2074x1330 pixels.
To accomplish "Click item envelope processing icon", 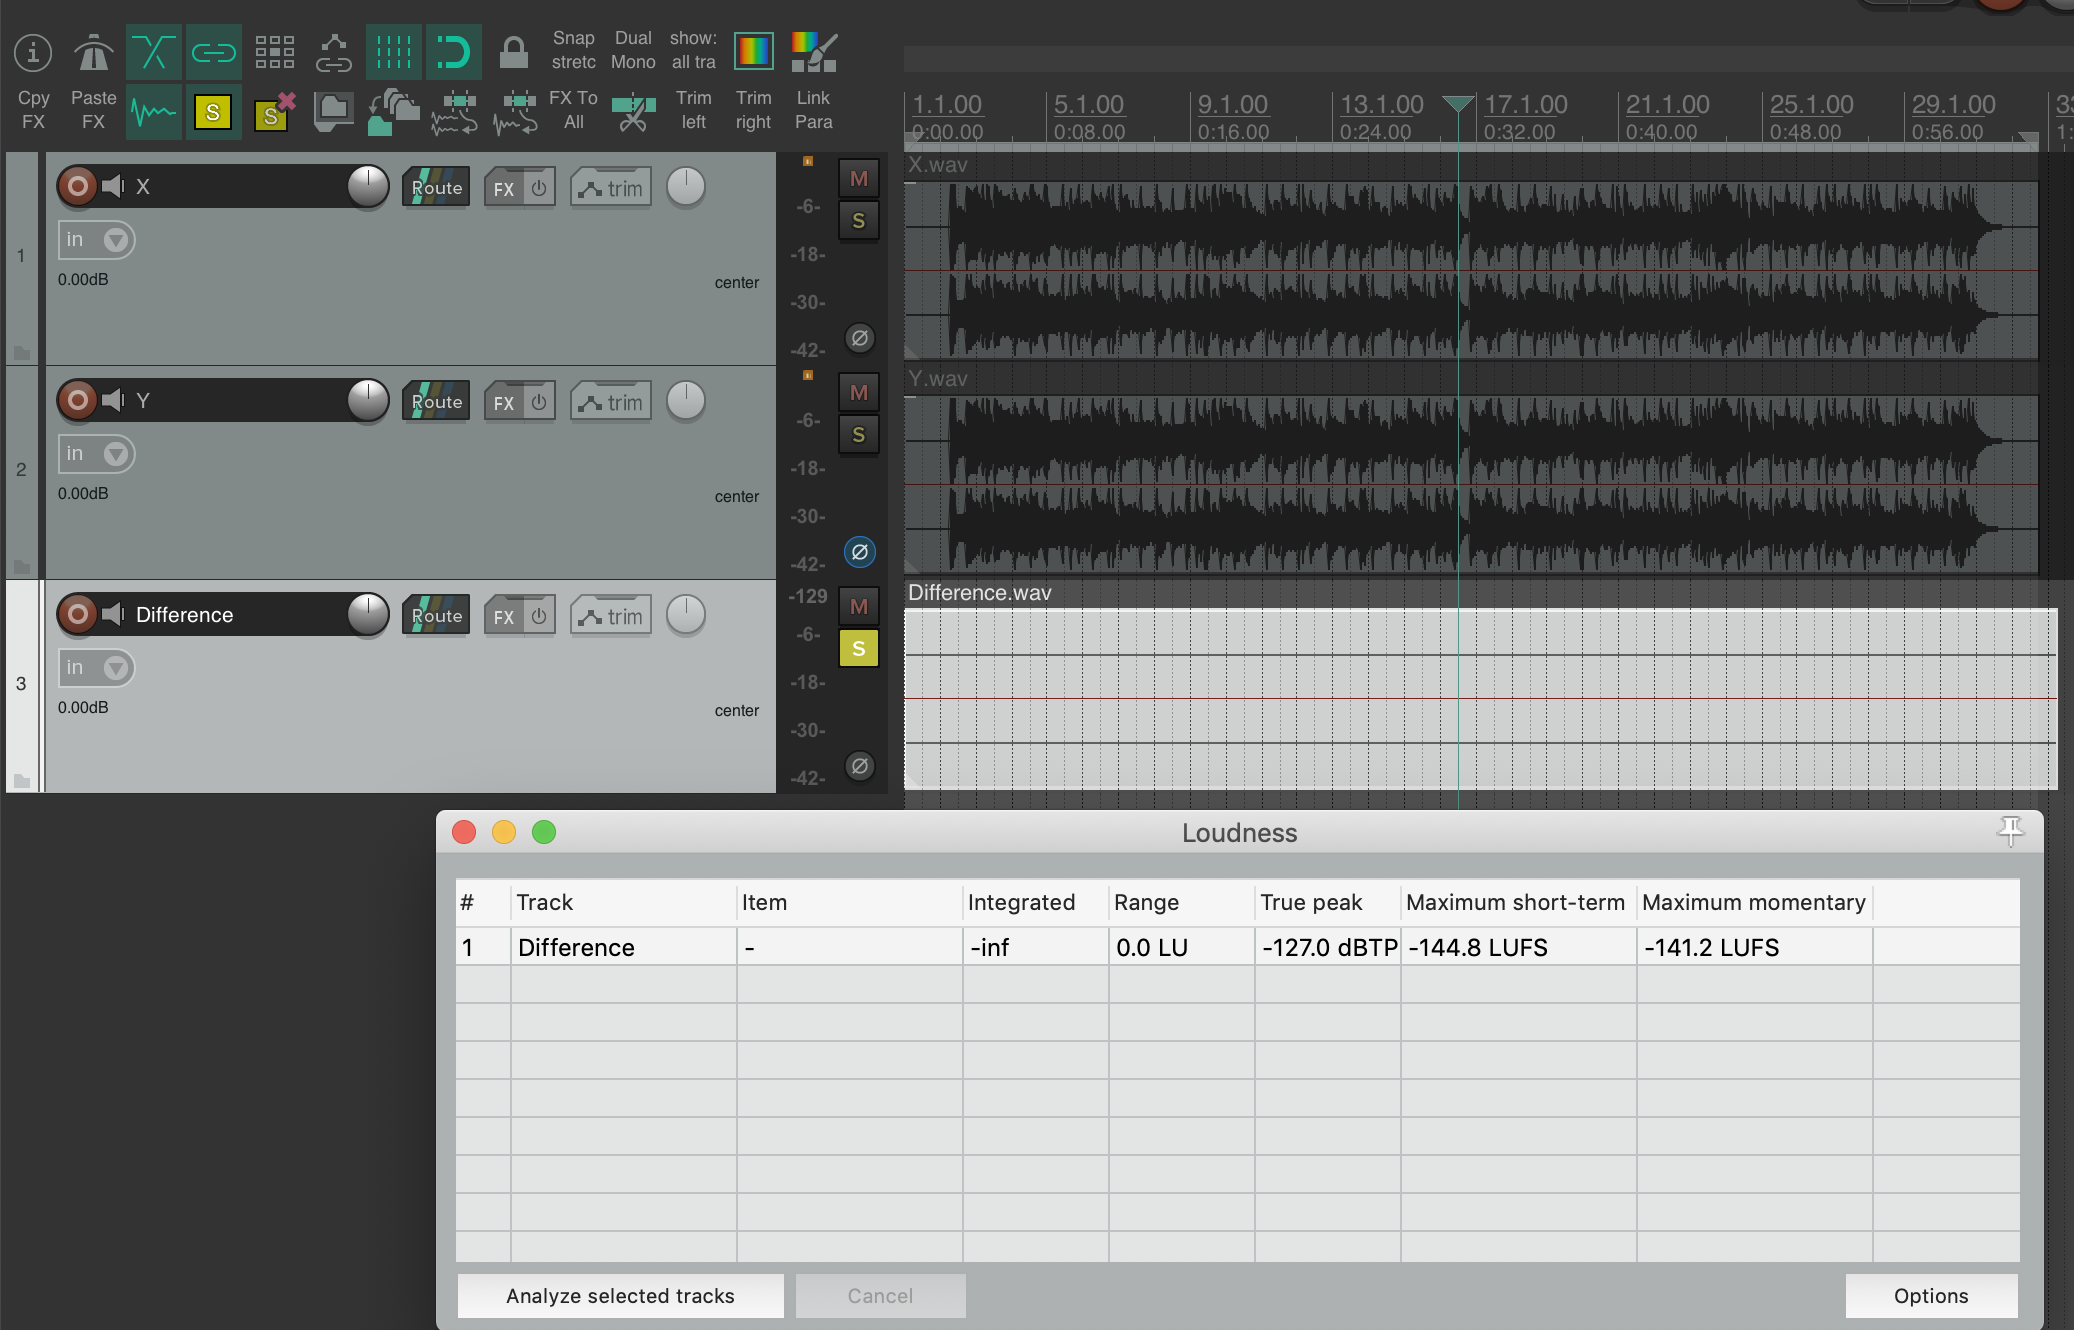I will (455, 112).
